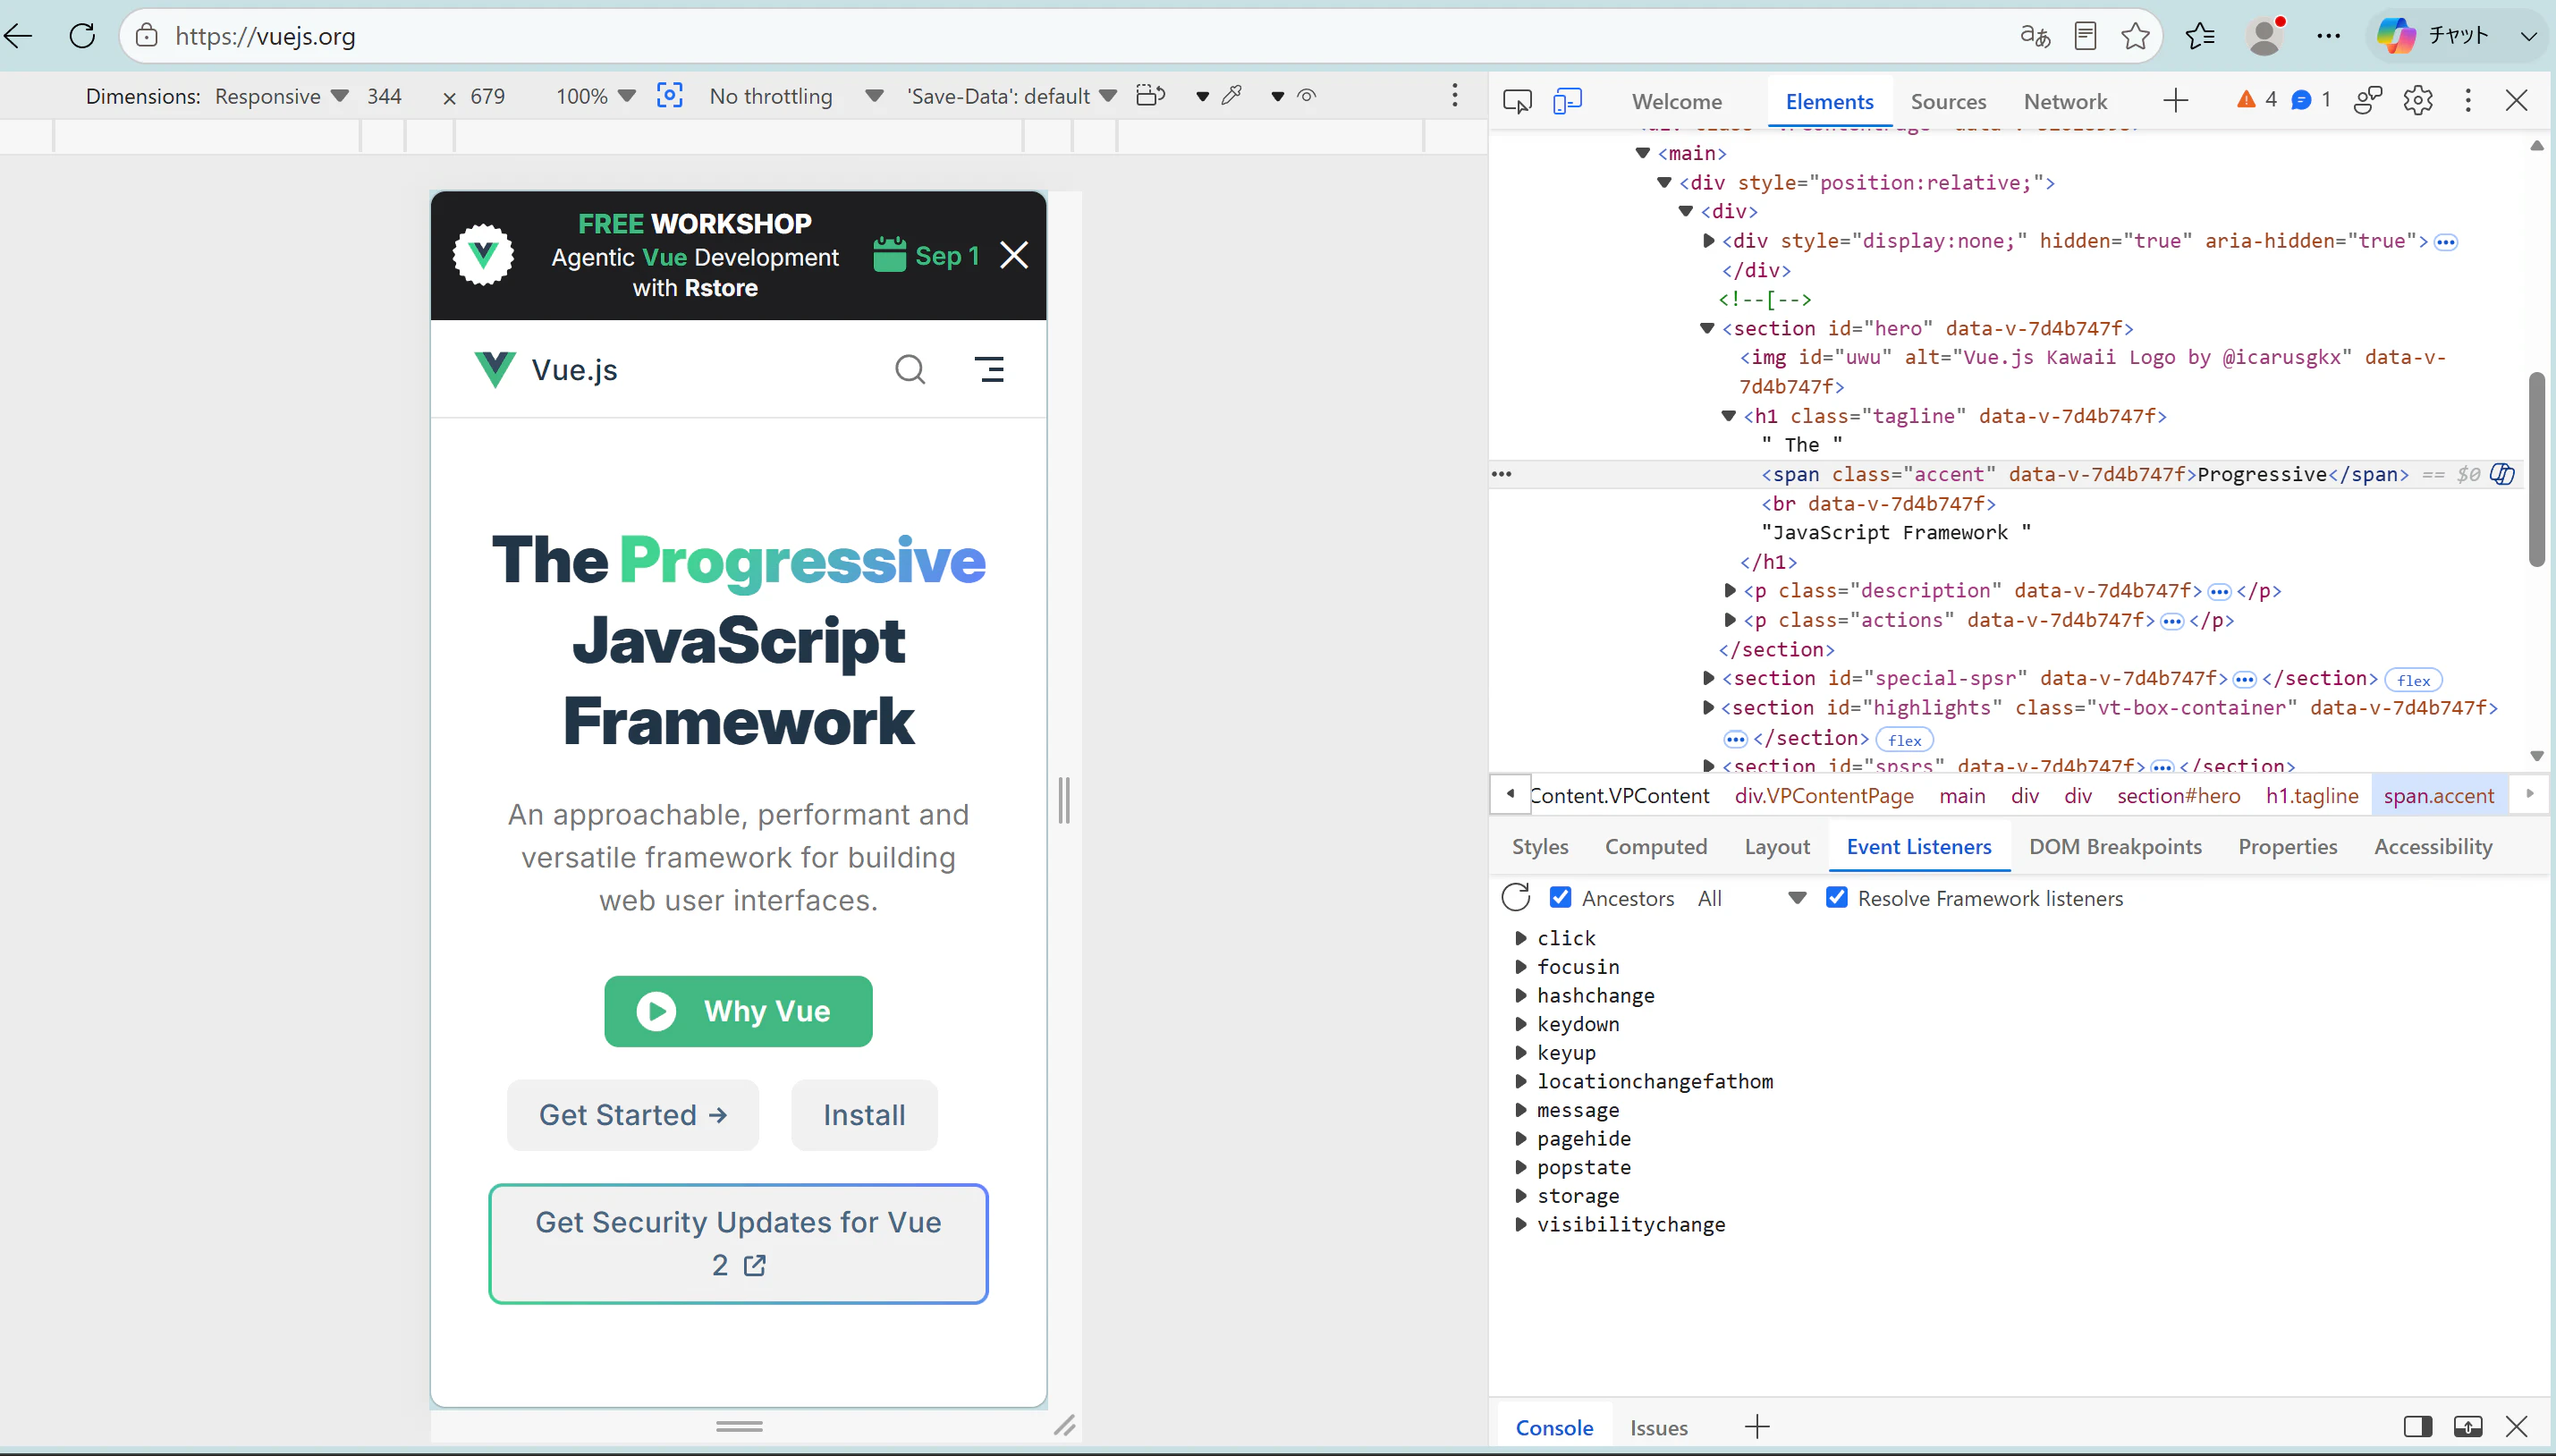This screenshot has width=2556, height=1456.
Task: Click the viewport height field showing 679
Action: click(488, 96)
